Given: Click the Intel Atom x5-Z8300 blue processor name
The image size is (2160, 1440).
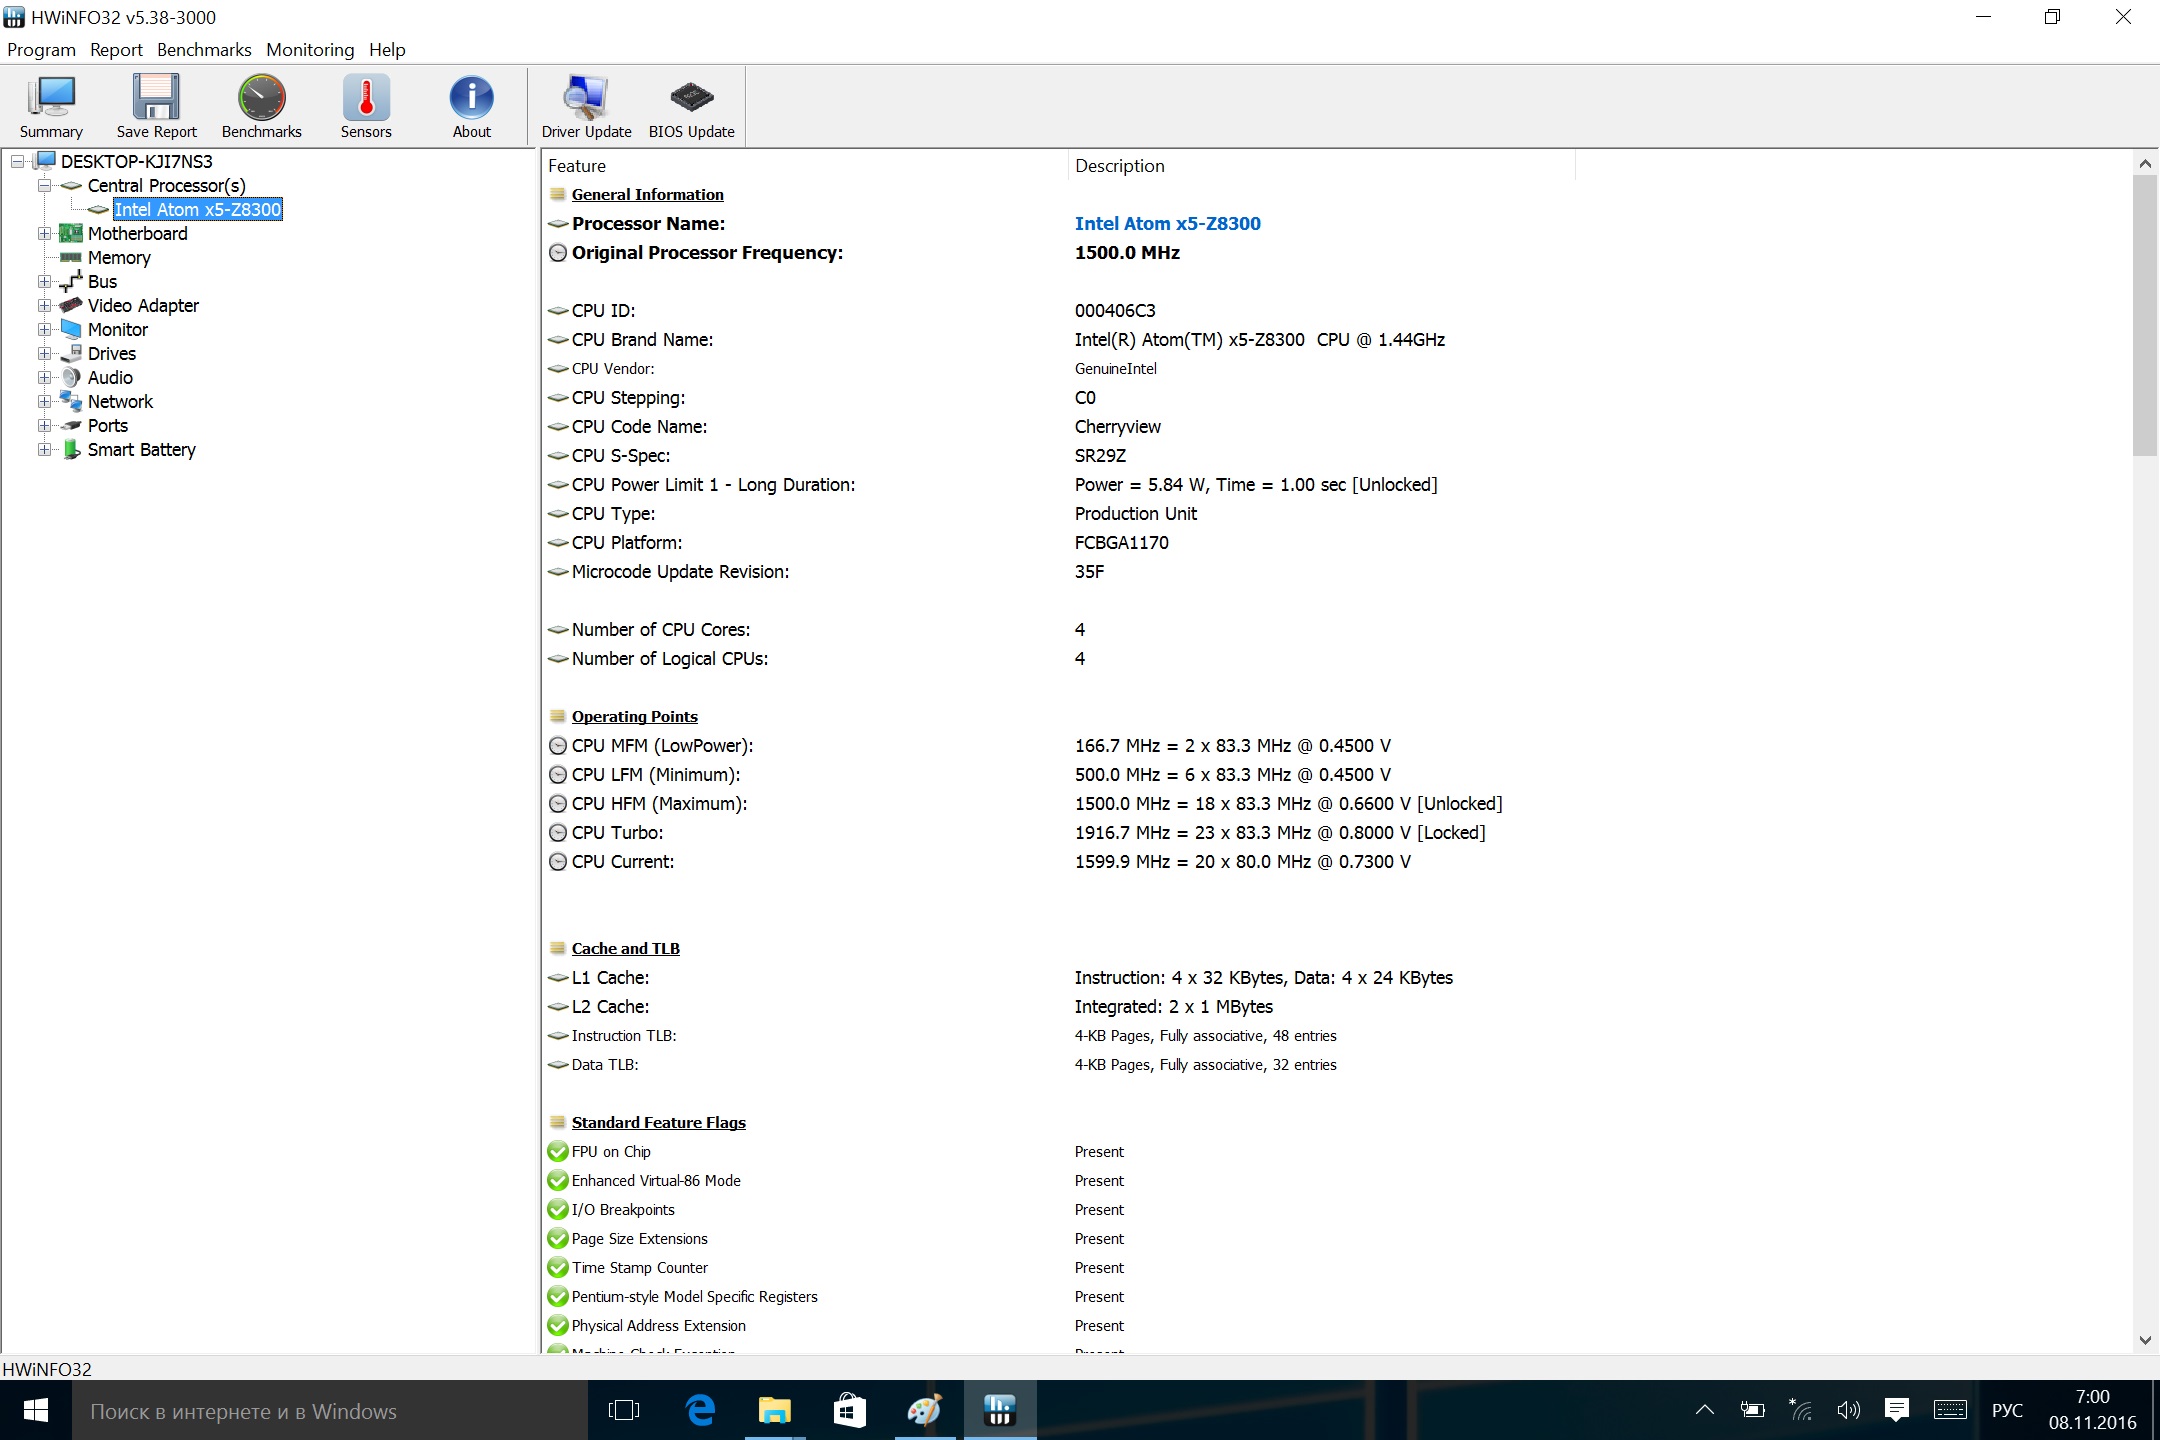Looking at the screenshot, I should tap(1167, 223).
